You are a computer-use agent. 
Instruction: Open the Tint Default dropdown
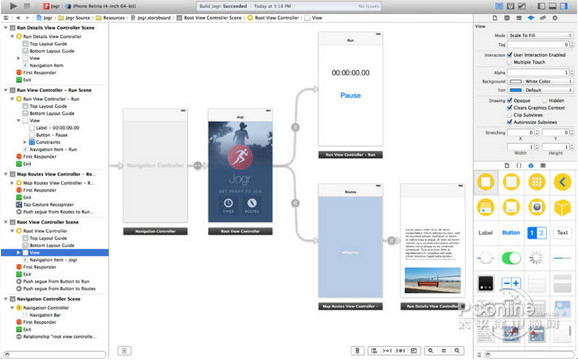[548, 90]
